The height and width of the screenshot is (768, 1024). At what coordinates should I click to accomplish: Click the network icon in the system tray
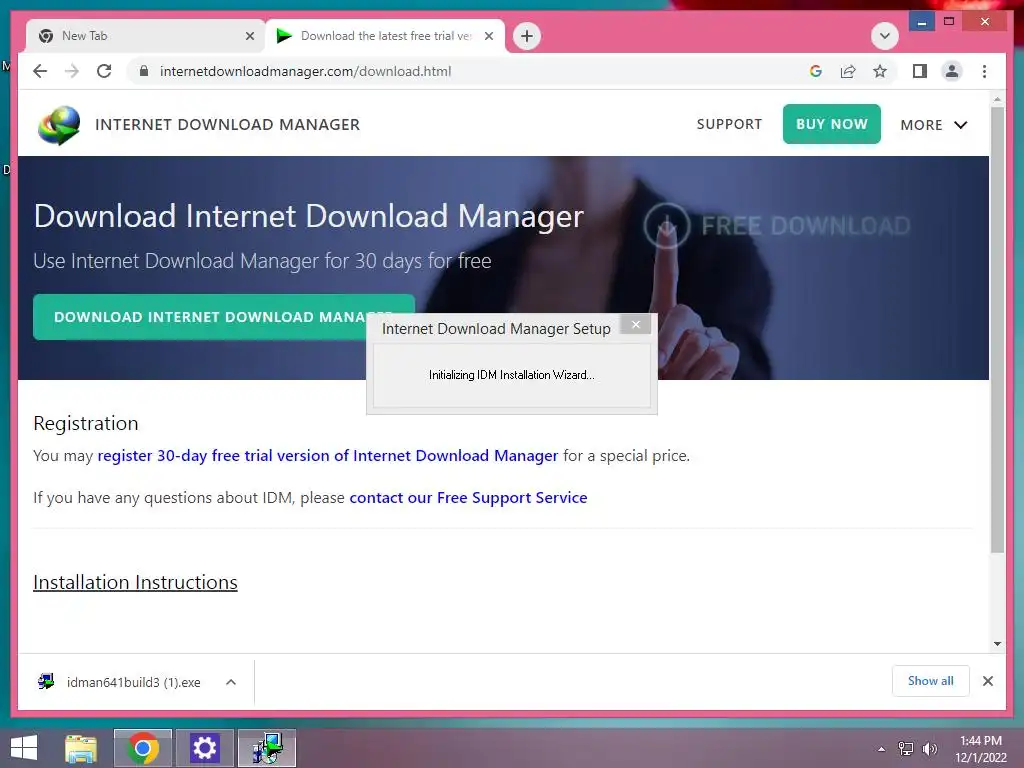pos(905,749)
